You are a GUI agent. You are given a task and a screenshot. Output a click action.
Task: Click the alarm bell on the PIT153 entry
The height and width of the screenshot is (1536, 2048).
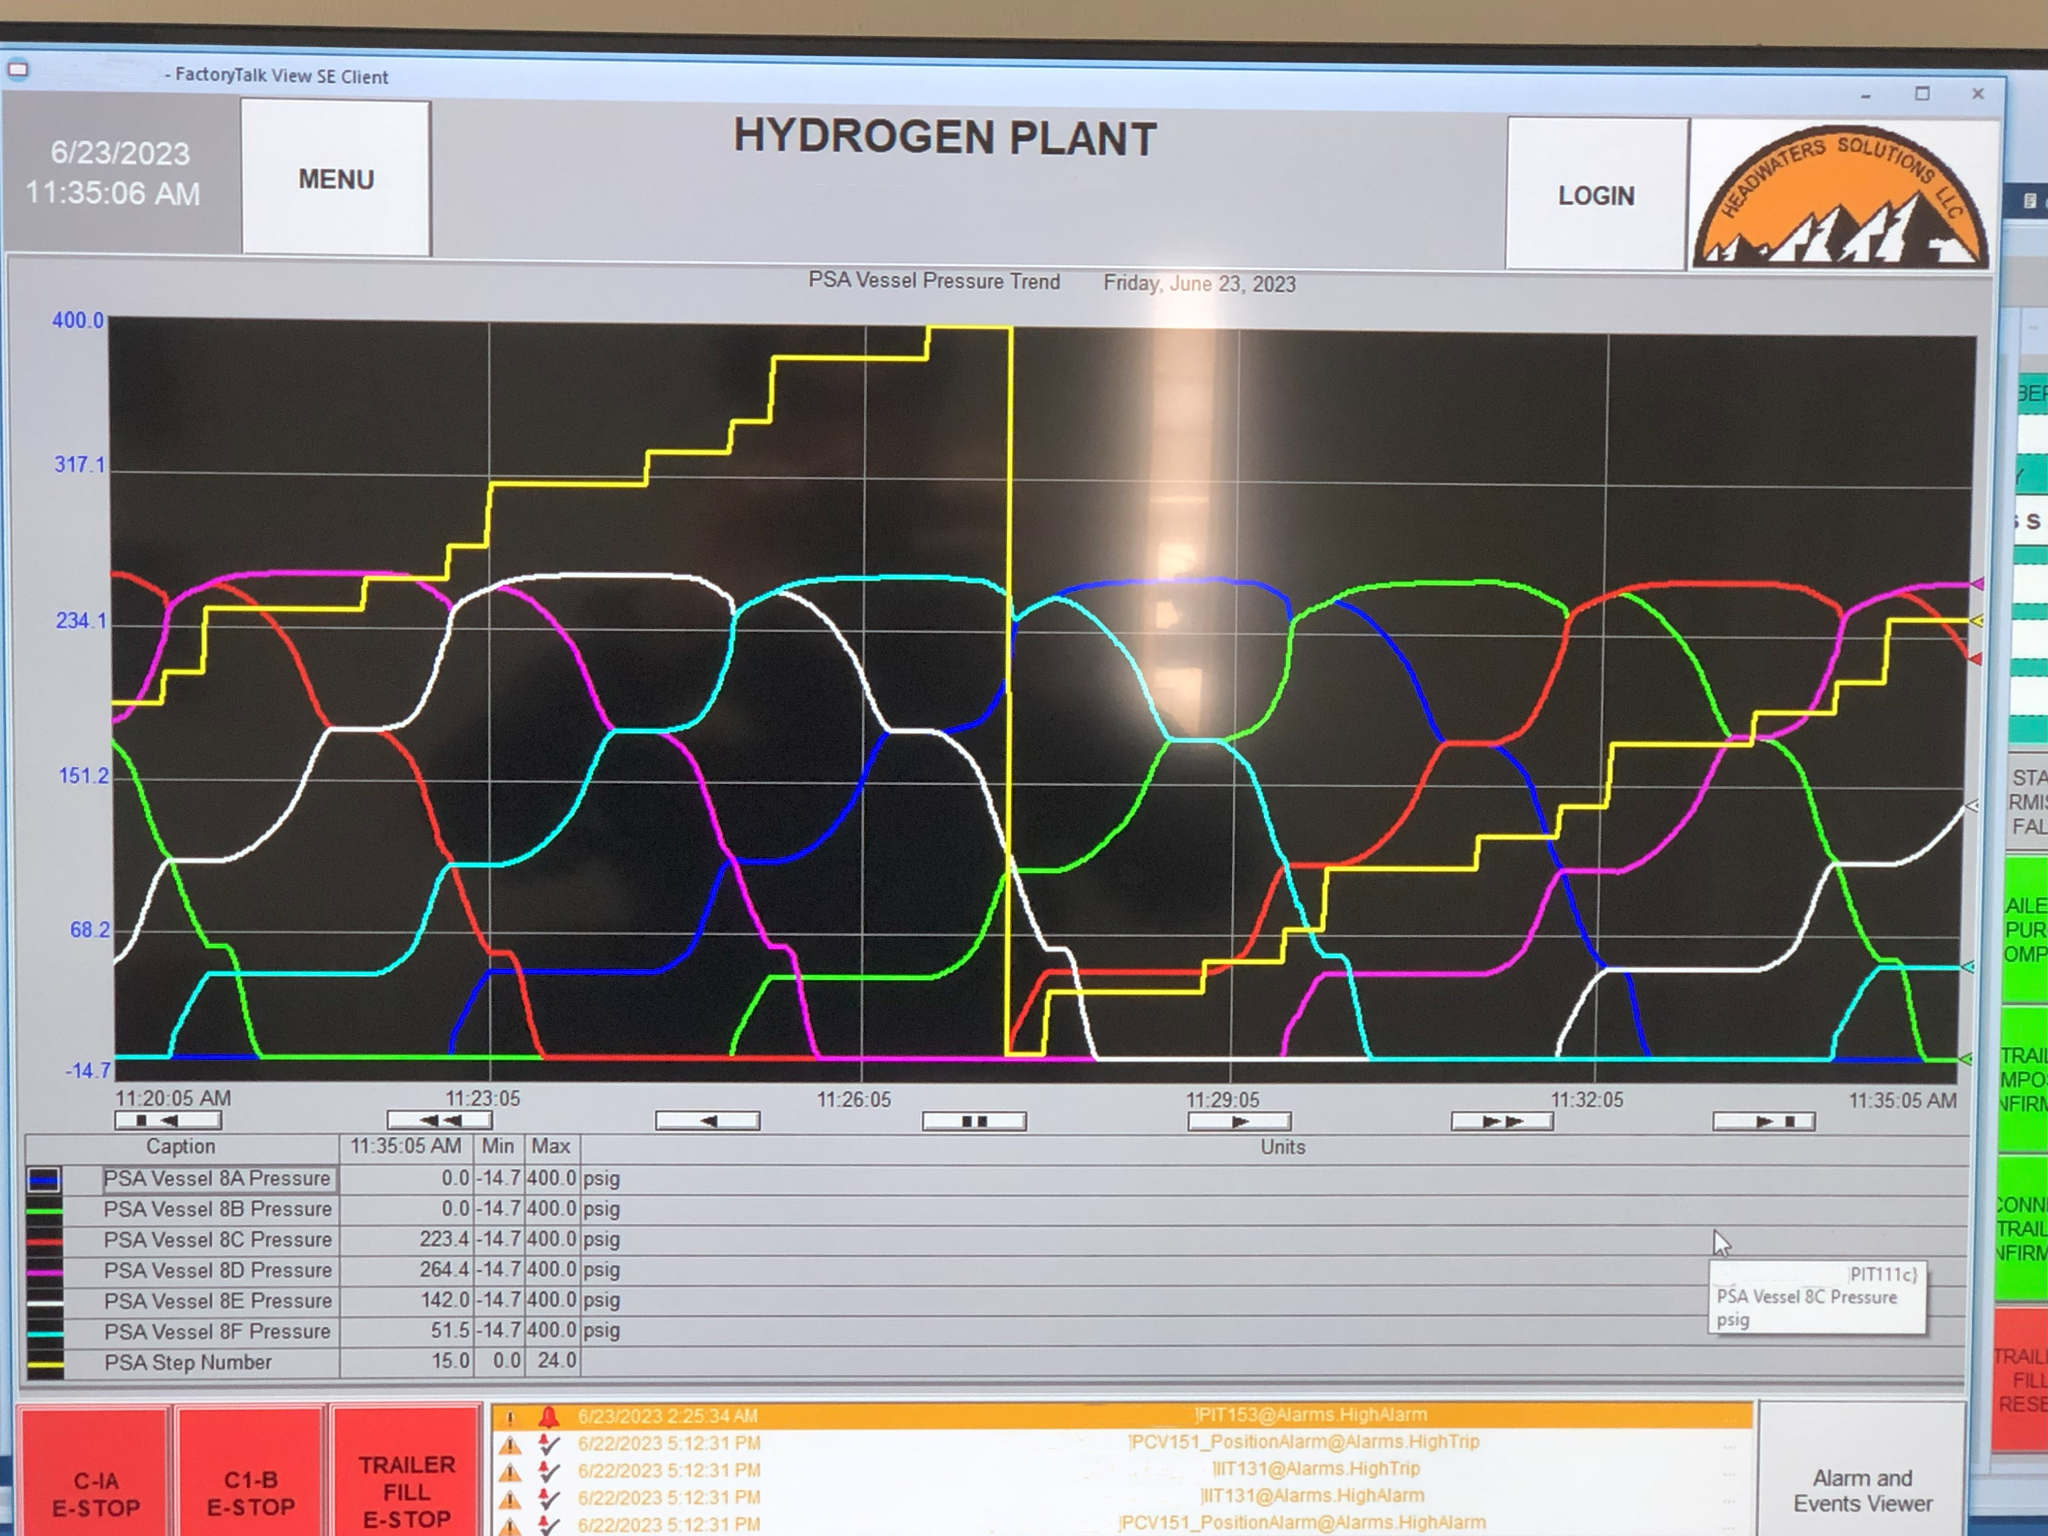pos(549,1415)
